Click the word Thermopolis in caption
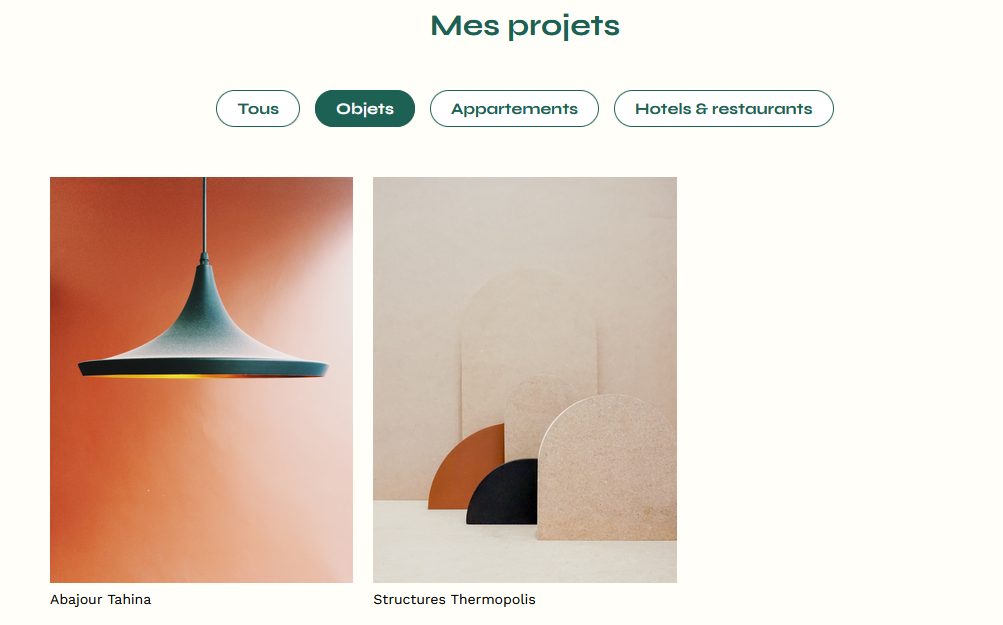This screenshot has width=1003, height=625. 493,599
